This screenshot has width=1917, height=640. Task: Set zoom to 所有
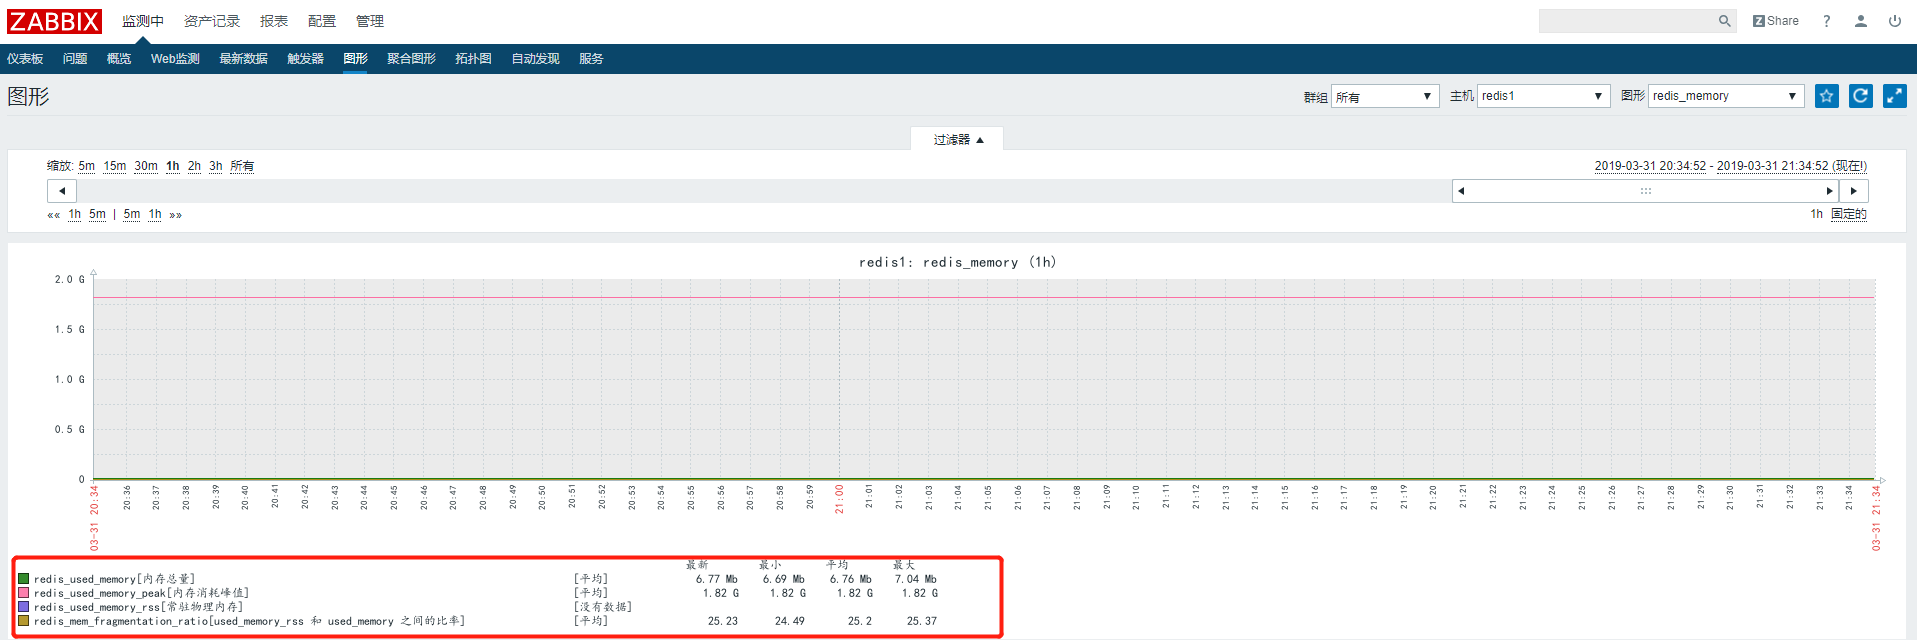pyautogui.click(x=242, y=166)
